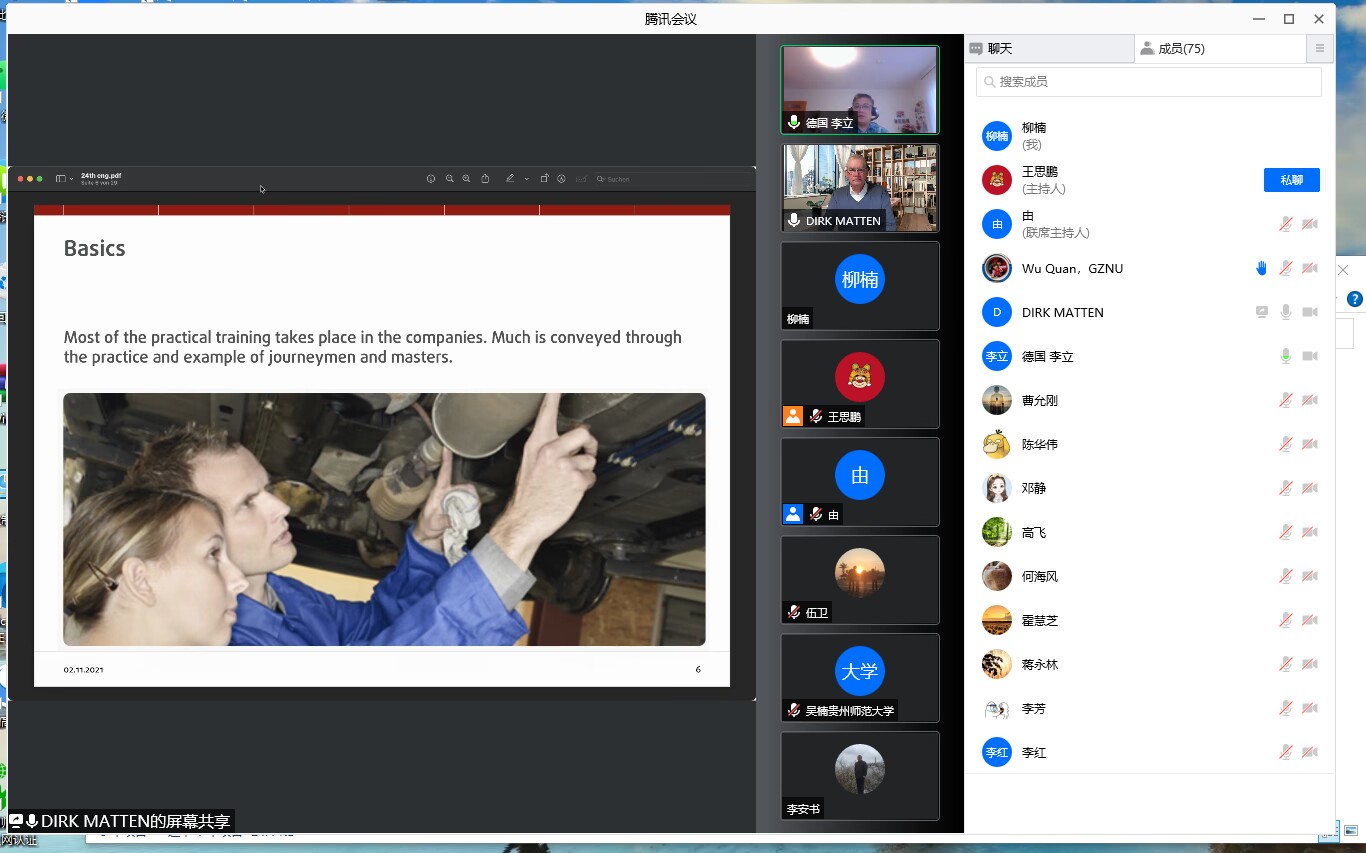This screenshot has height=853, width=1366.
Task: Toggle the camera icon for 陈华伟
Action: click(x=1310, y=444)
